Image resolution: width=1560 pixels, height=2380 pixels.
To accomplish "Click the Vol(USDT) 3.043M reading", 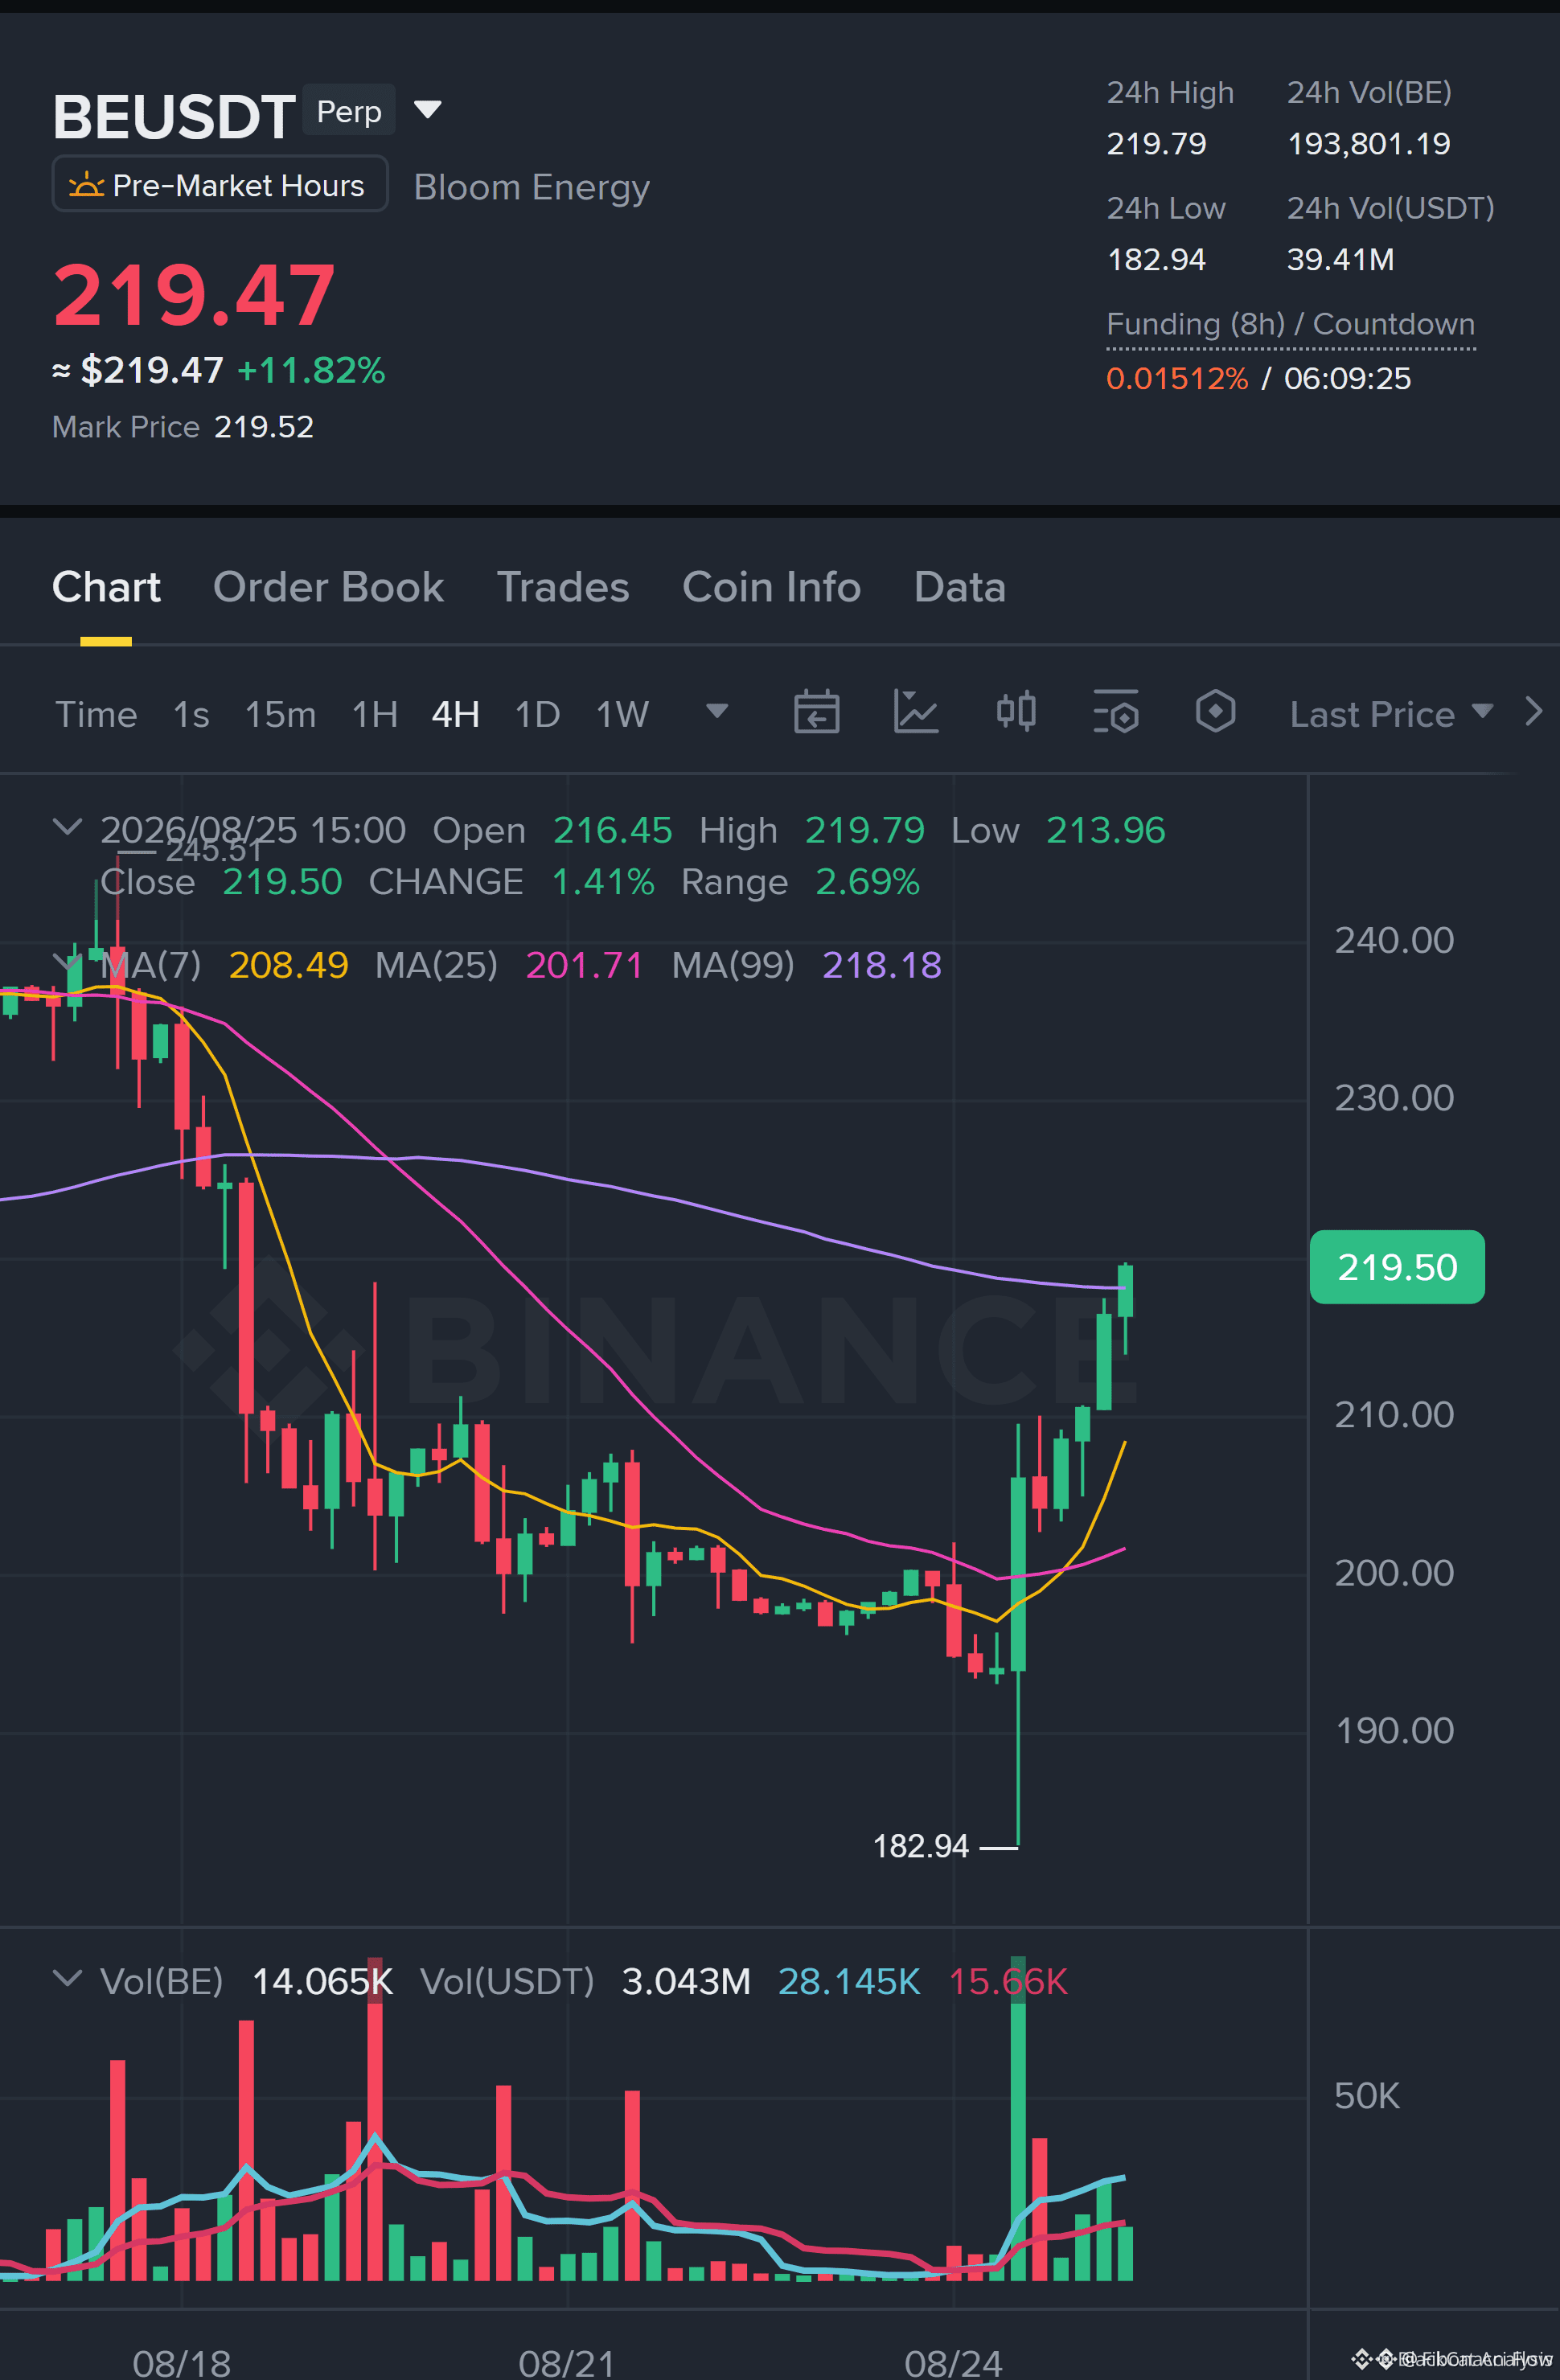I will (686, 1981).
